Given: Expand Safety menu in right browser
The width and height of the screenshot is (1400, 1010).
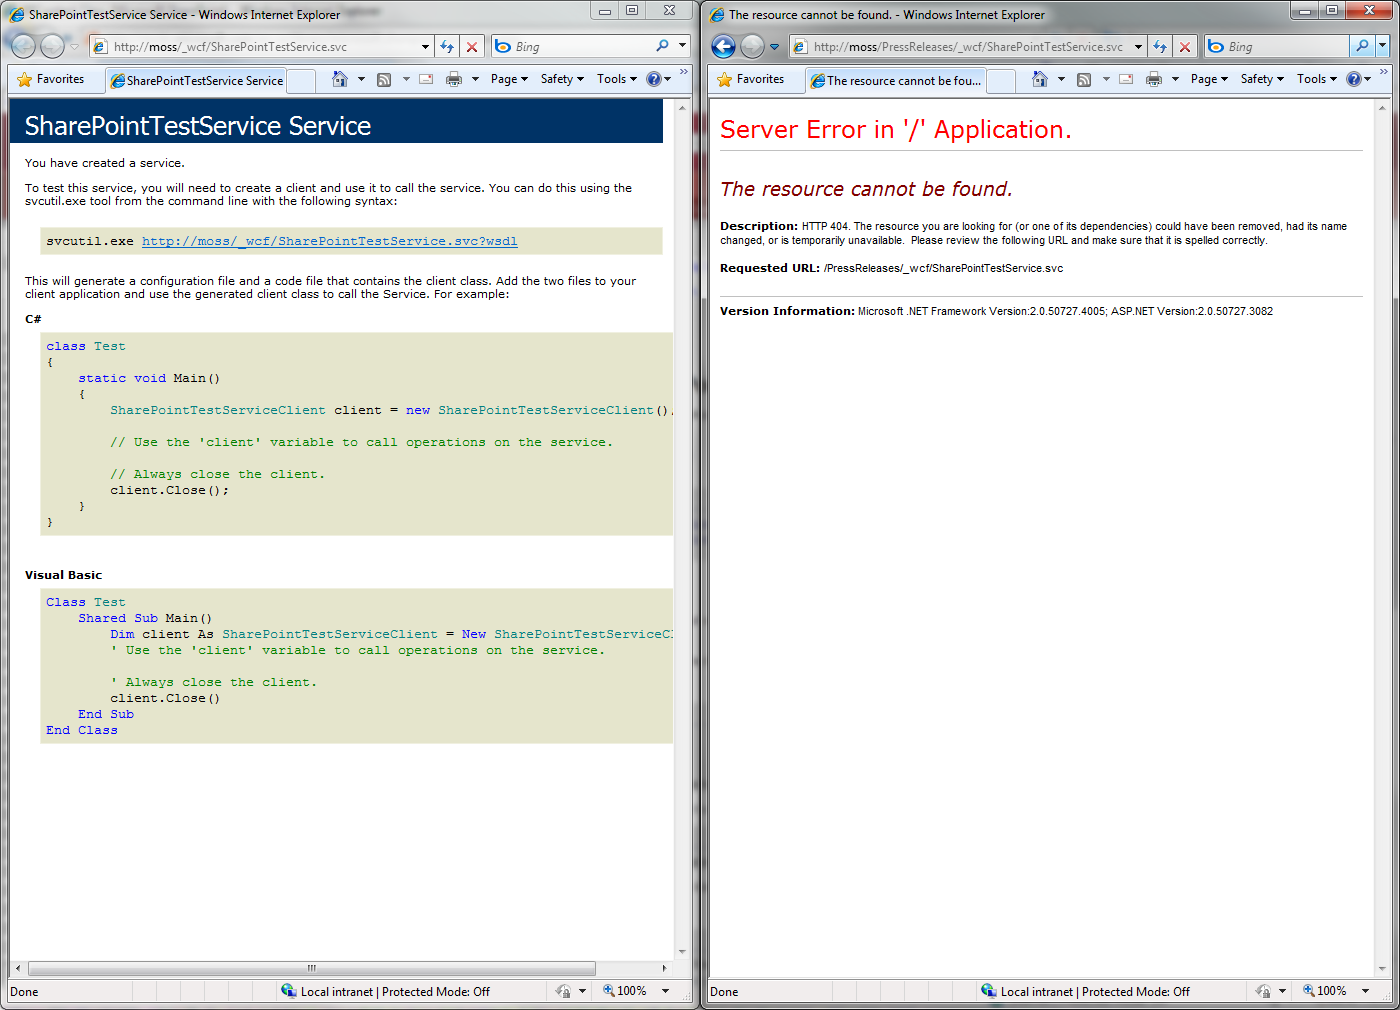Looking at the screenshot, I should [1262, 79].
